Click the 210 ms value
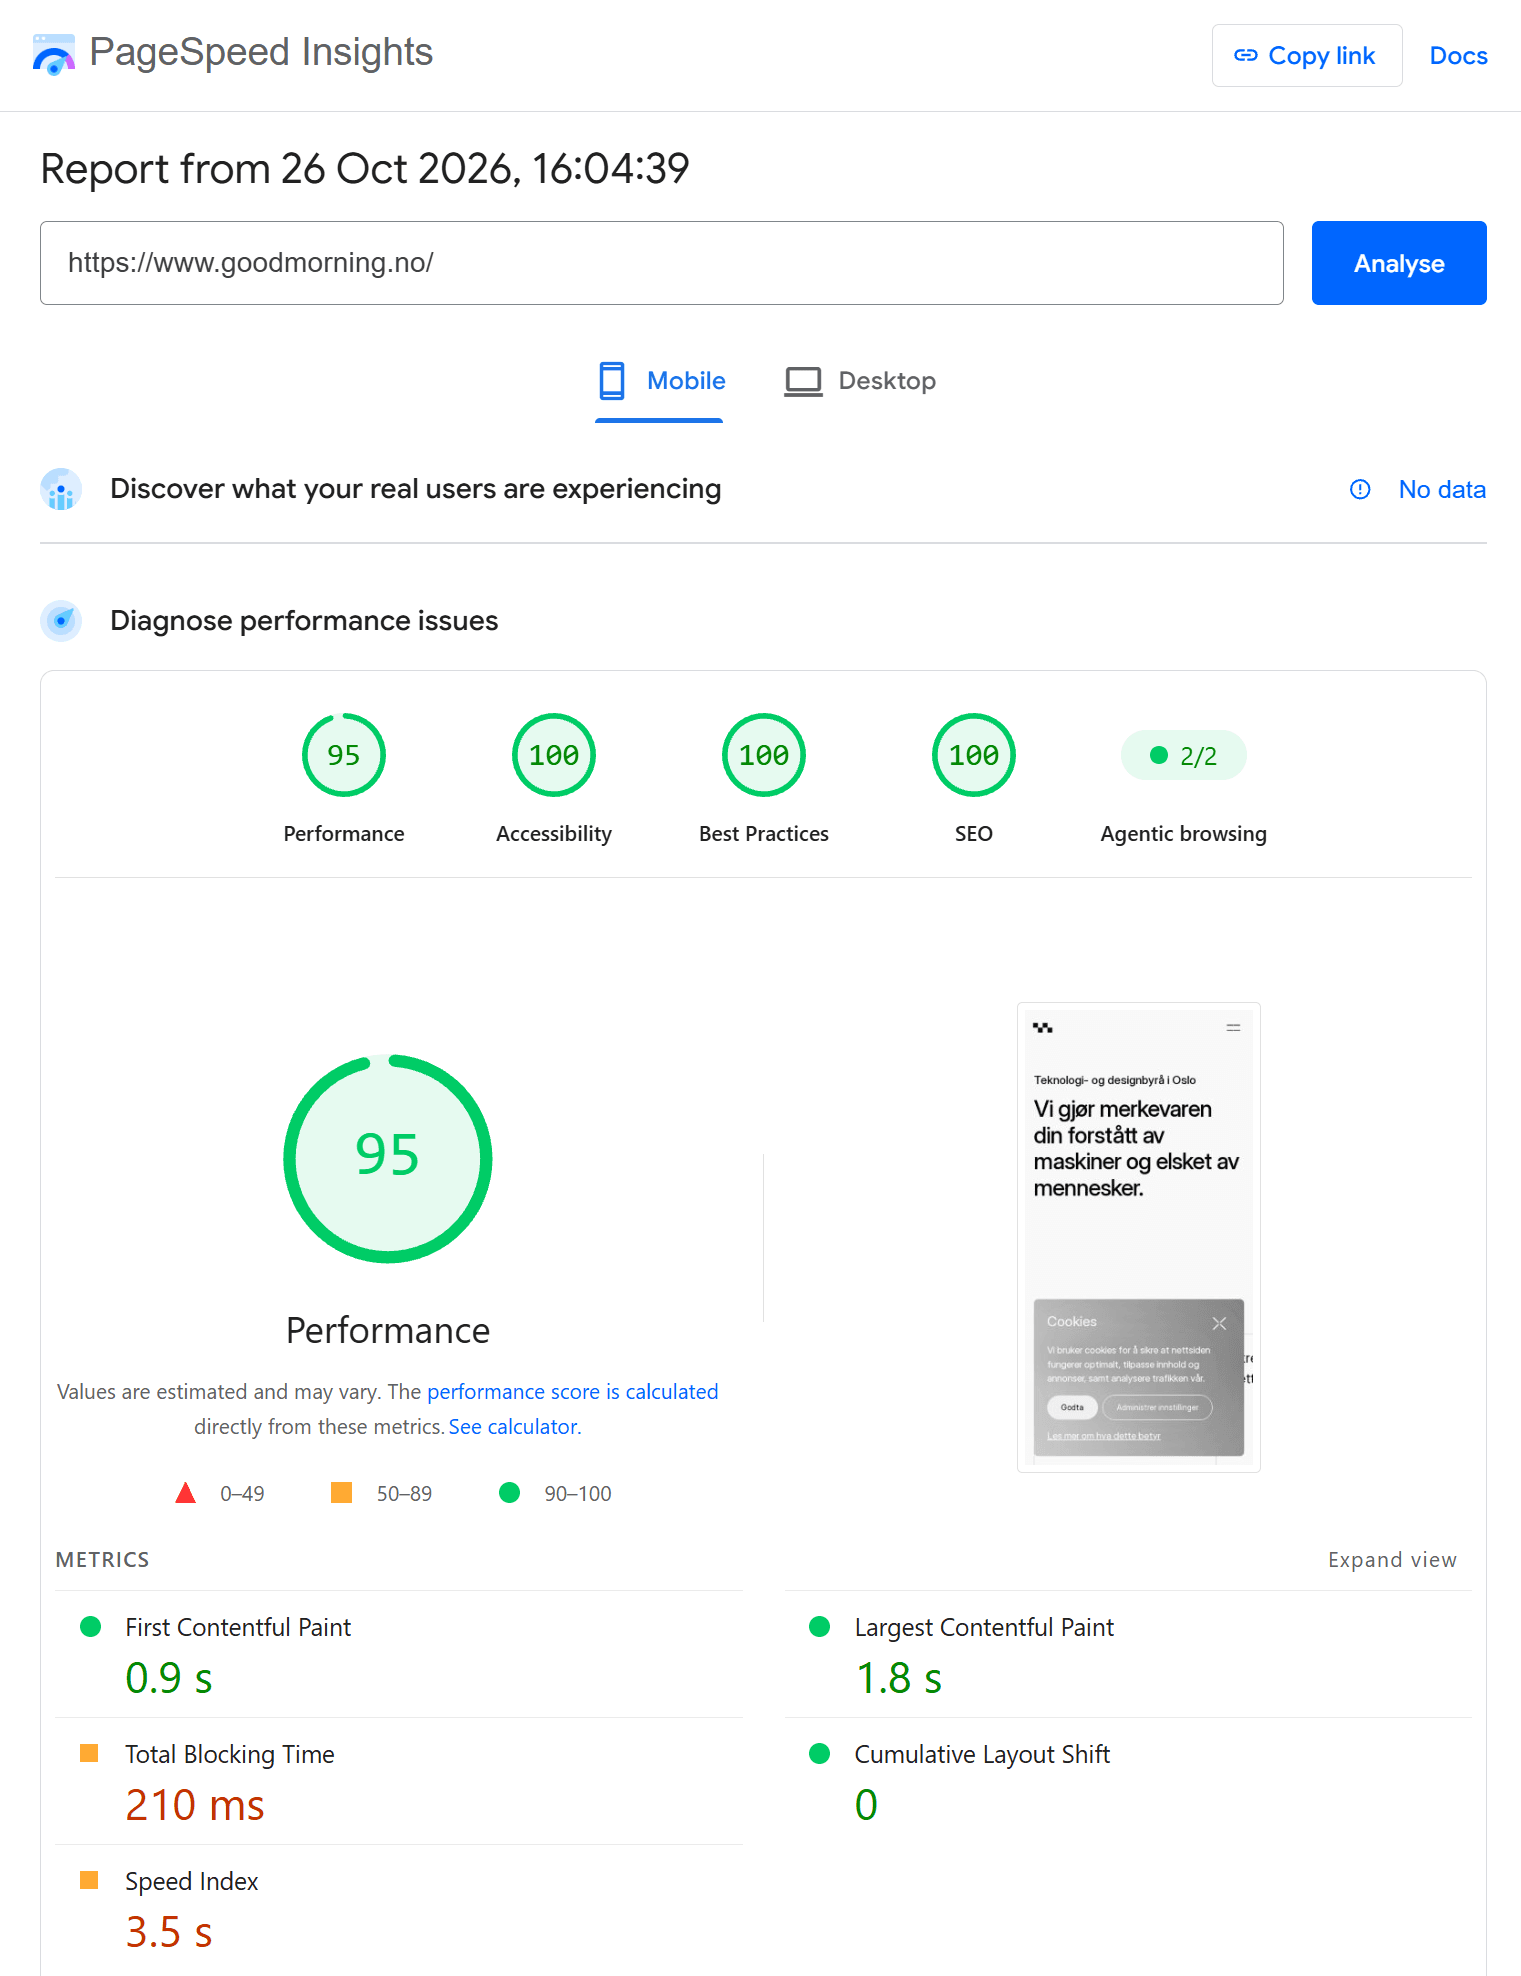The width and height of the screenshot is (1521, 1976). pyautogui.click(x=195, y=1805)
